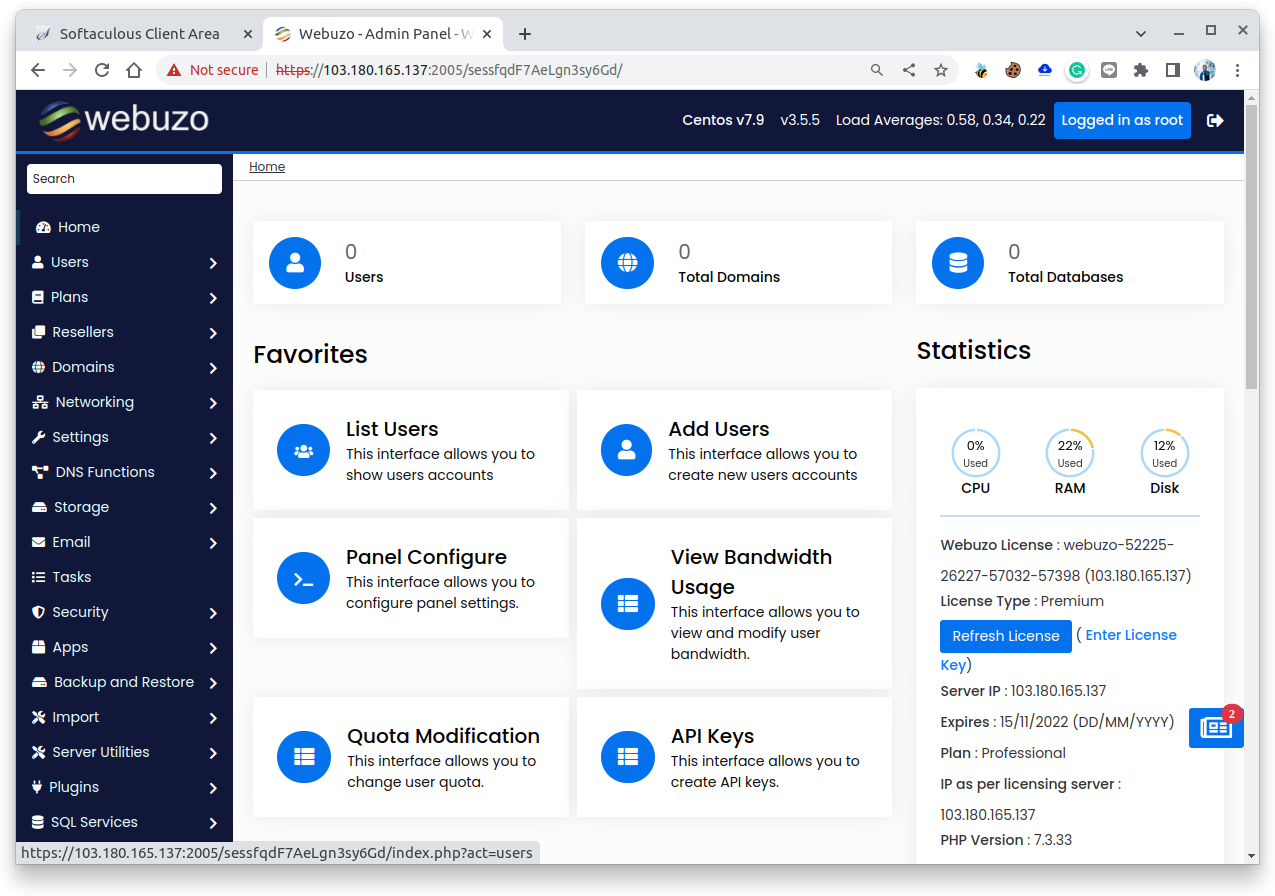
Task: Click the Disk 12% Used gauge
Action: point(1165,454)
